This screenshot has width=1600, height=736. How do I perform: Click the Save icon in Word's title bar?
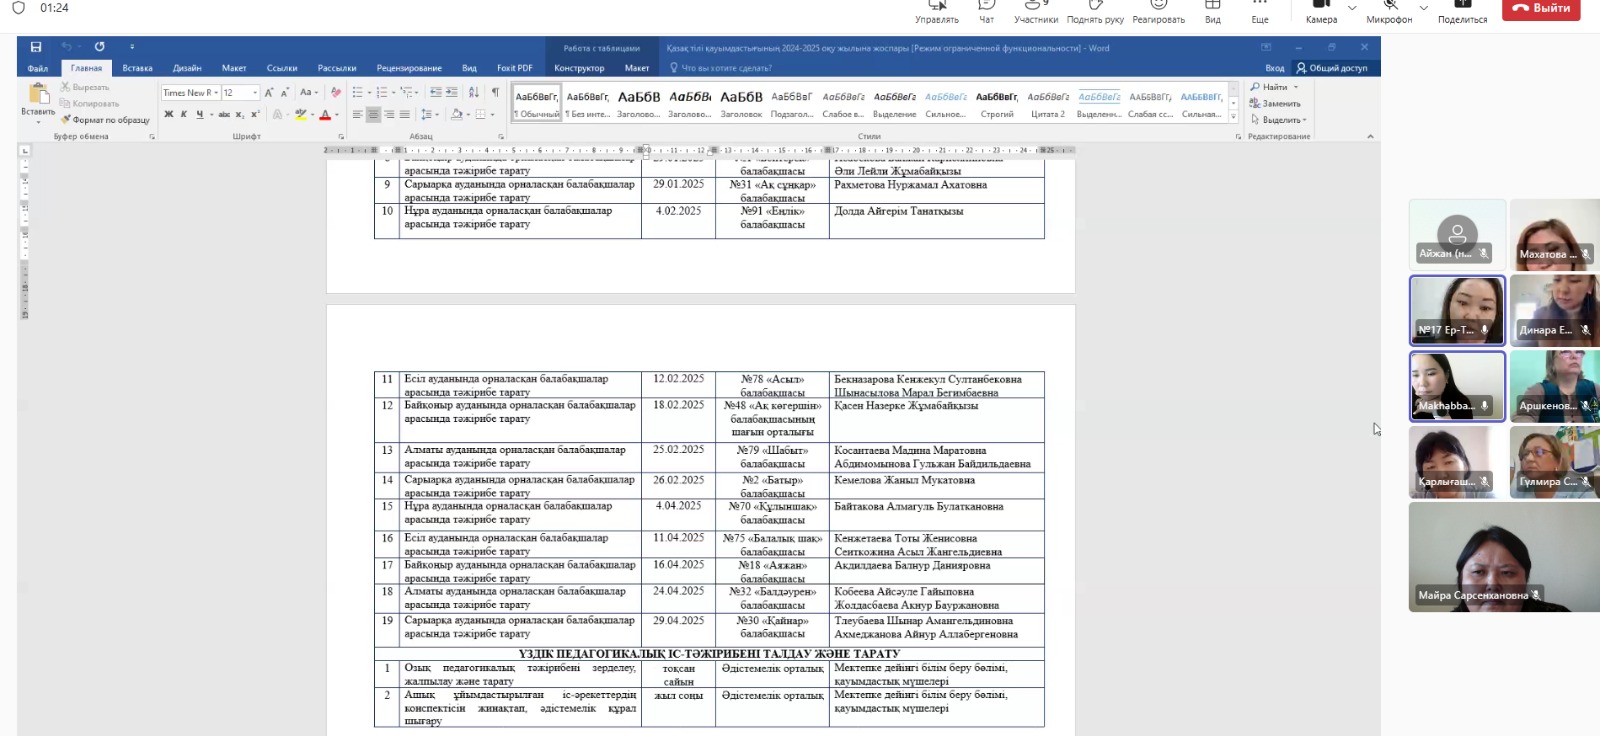click(x=36, y=47)
